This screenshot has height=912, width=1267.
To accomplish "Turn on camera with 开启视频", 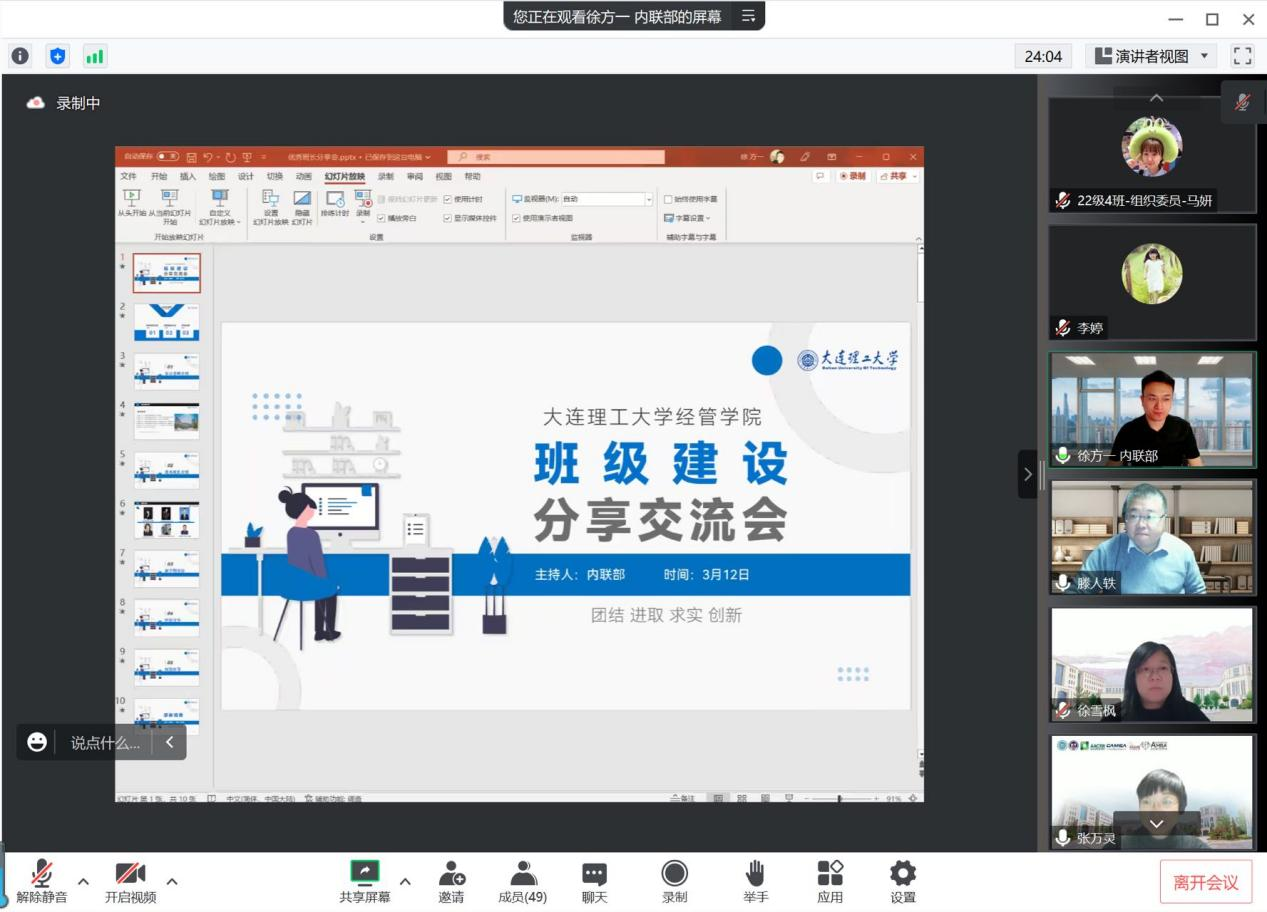I will 130,881.
